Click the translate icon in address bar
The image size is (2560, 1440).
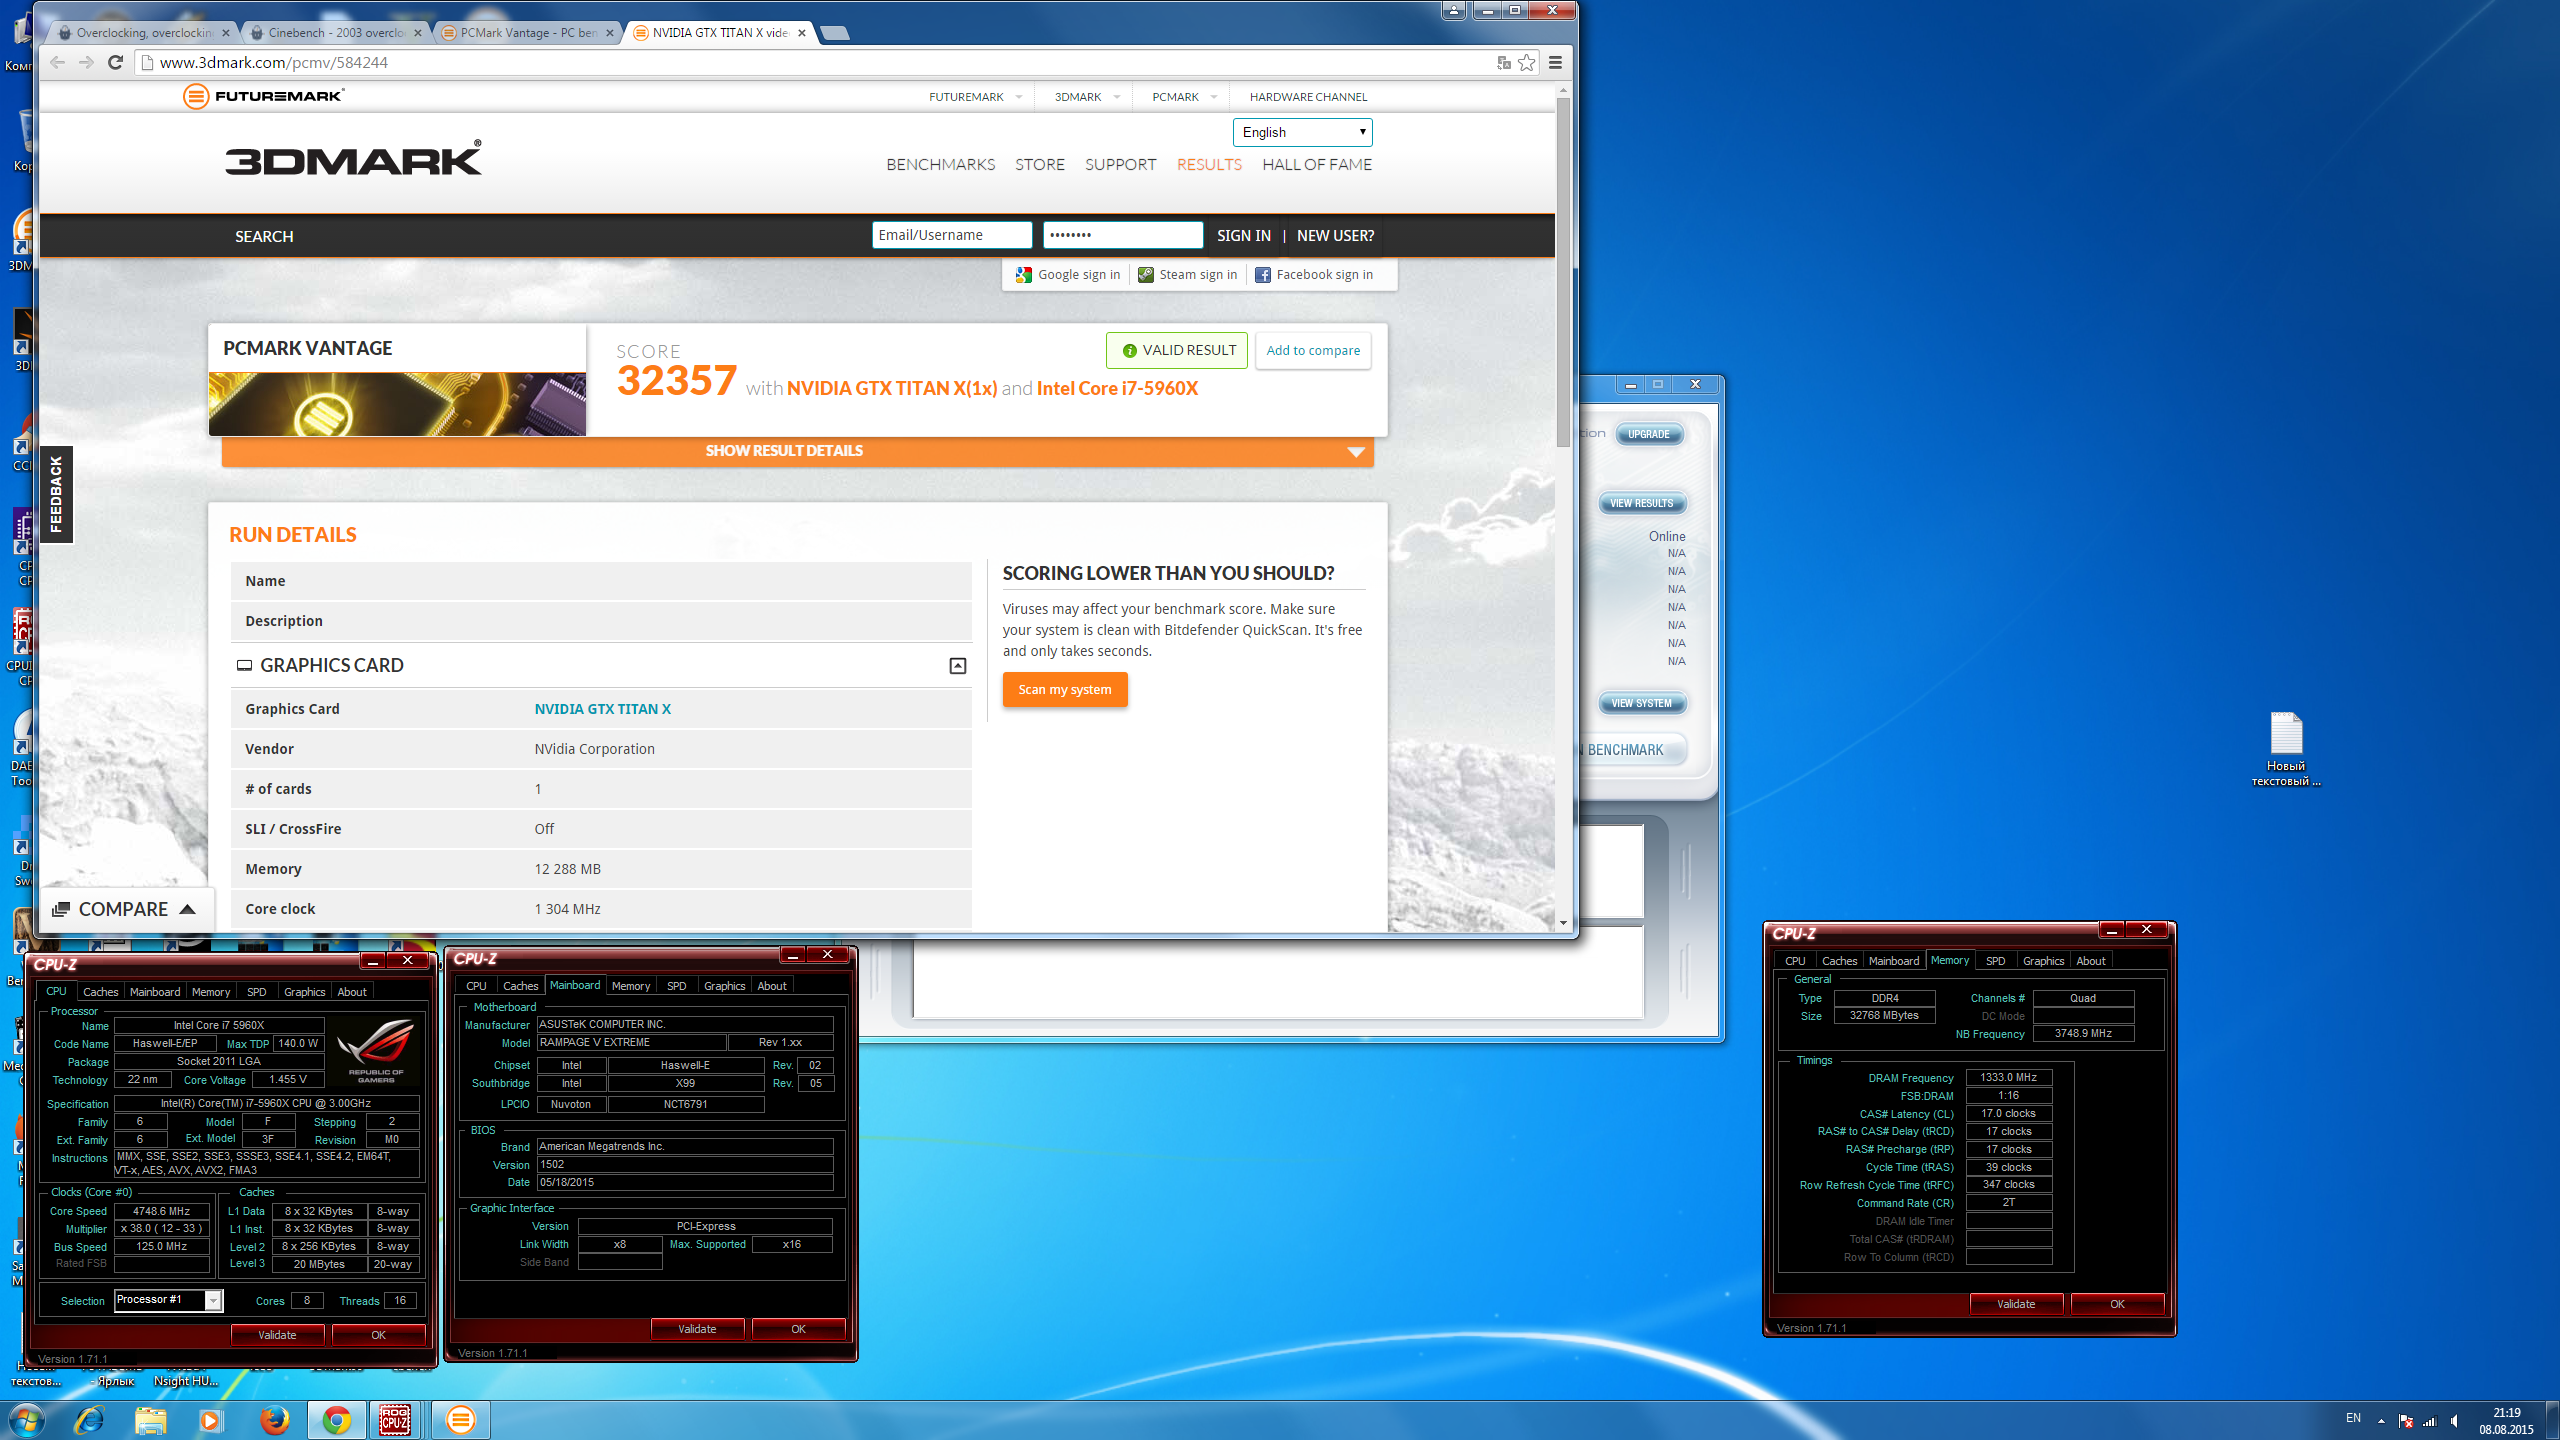[1503, 62]
